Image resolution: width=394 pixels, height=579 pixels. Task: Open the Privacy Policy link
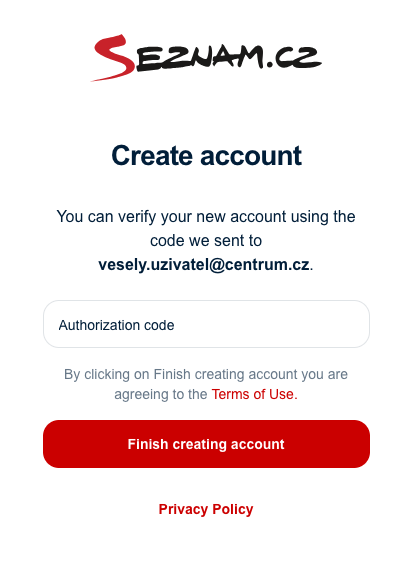coord(206,509)
